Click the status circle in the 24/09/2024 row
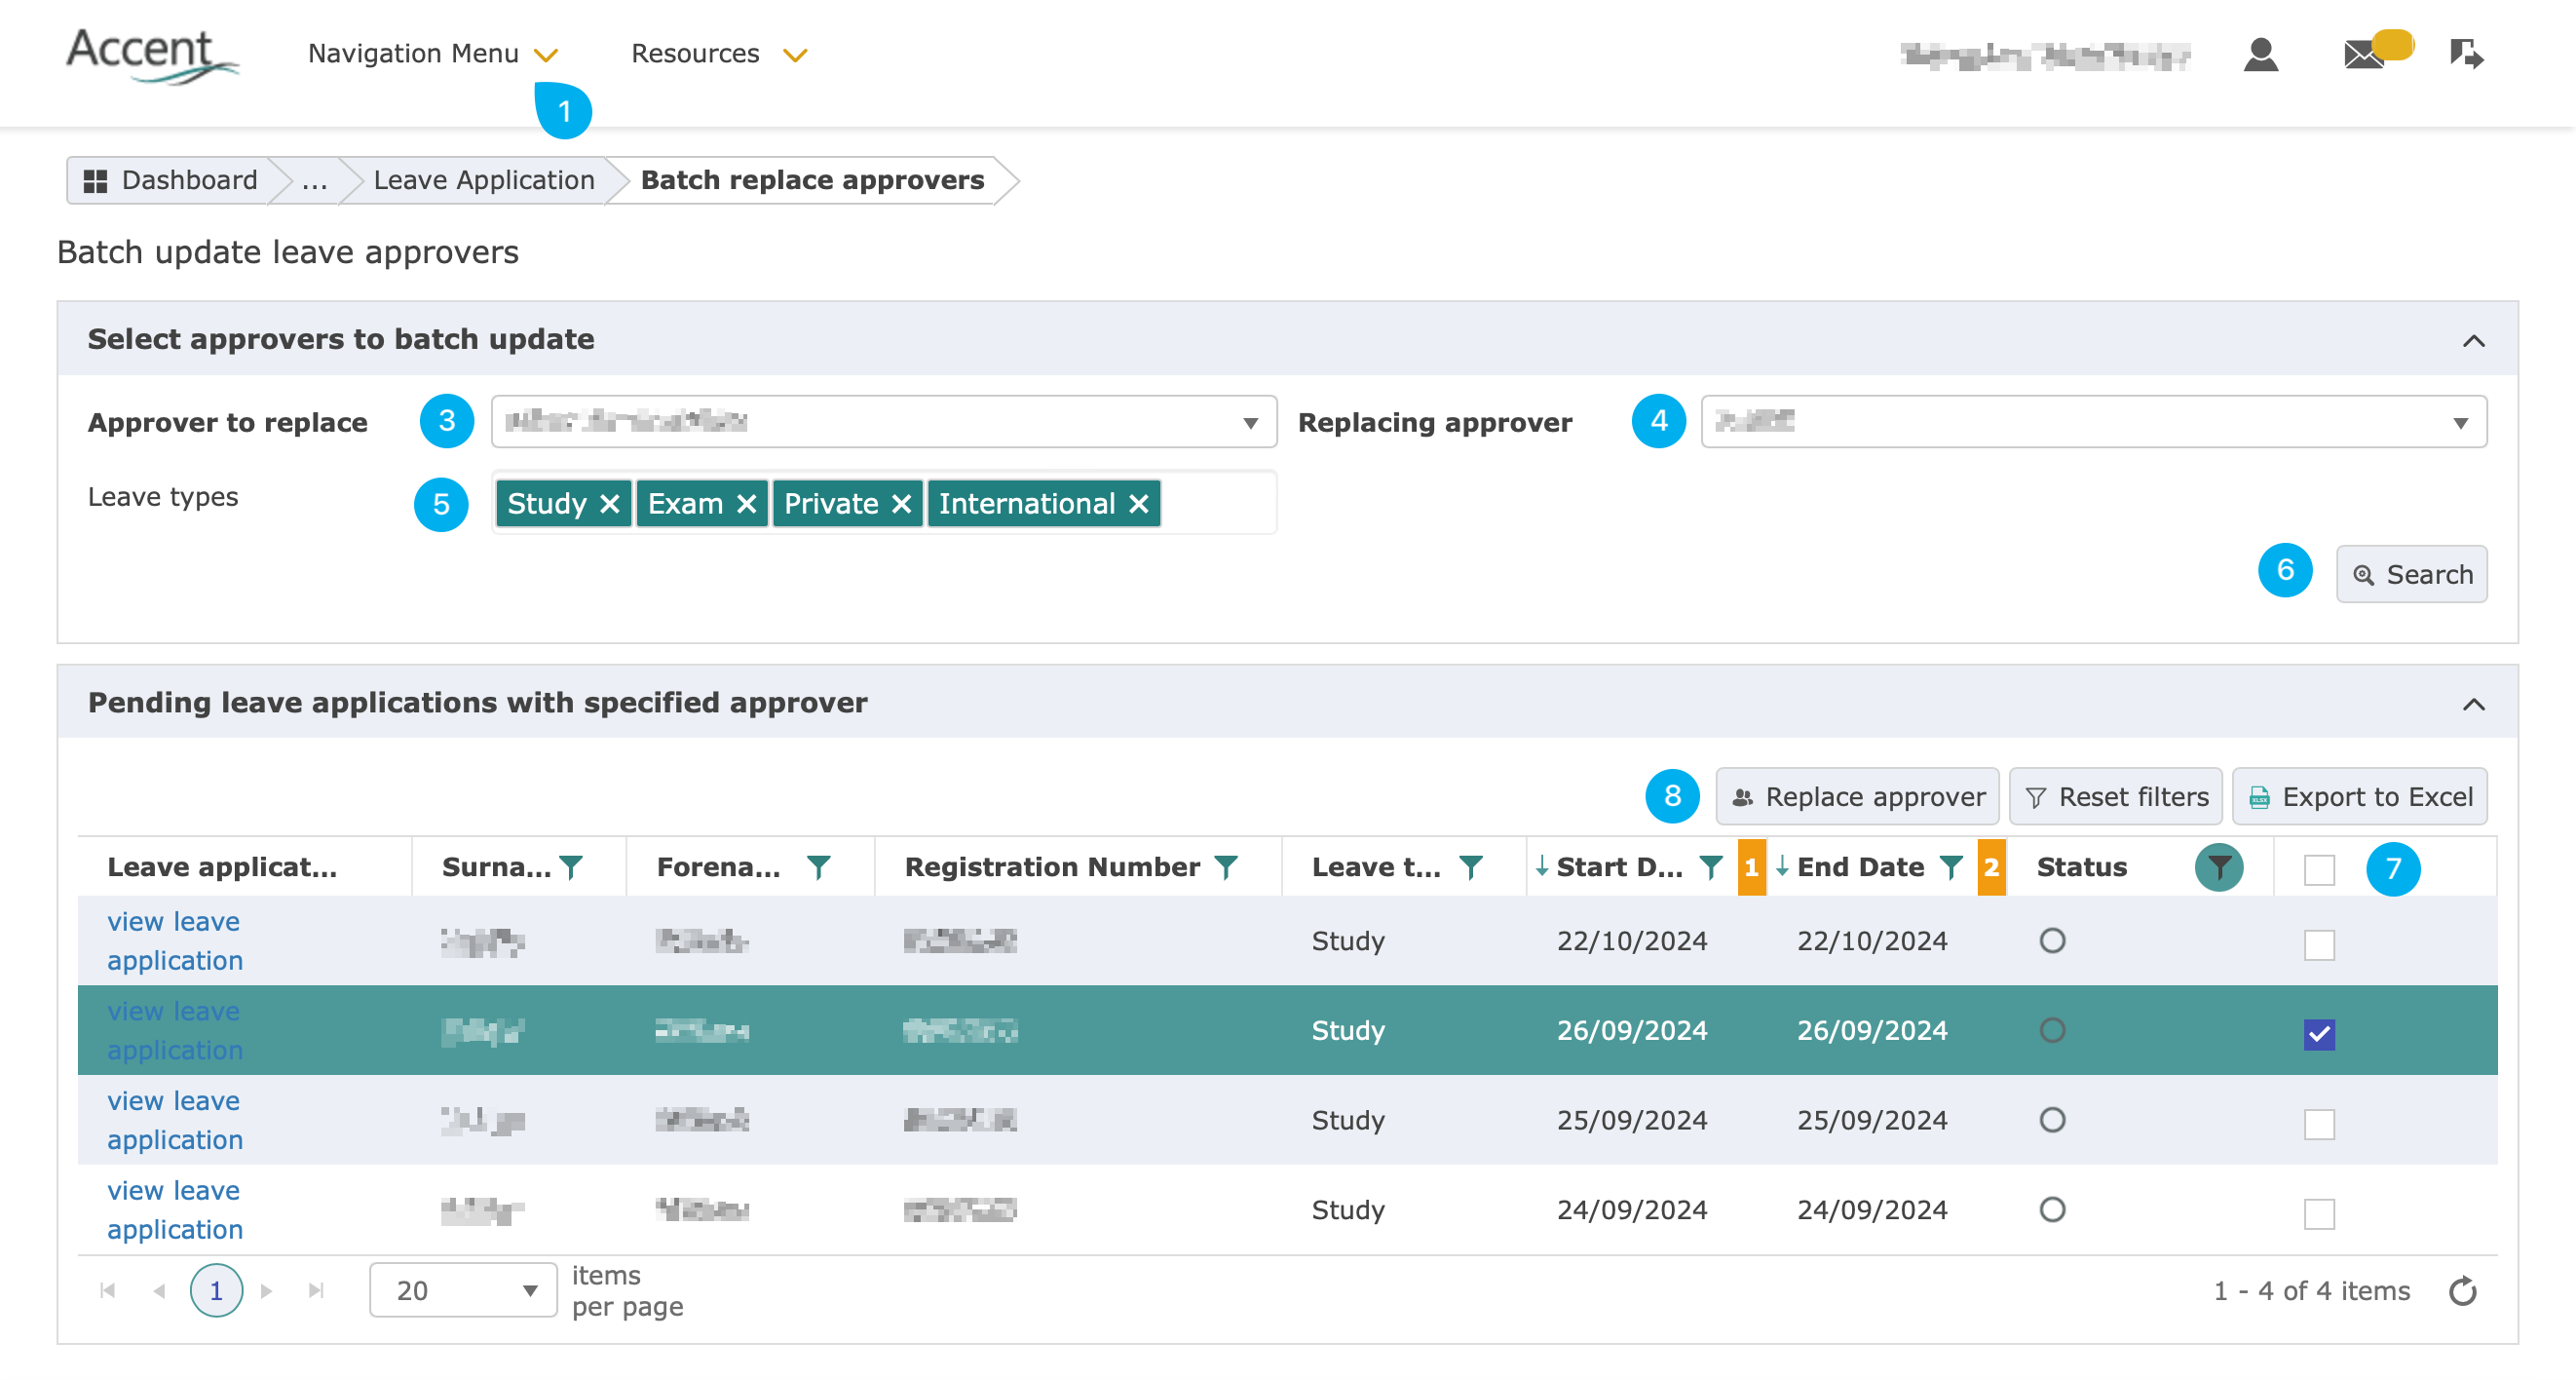The height and width of the screenshot is (1380, 2576). (2052, 1210)
